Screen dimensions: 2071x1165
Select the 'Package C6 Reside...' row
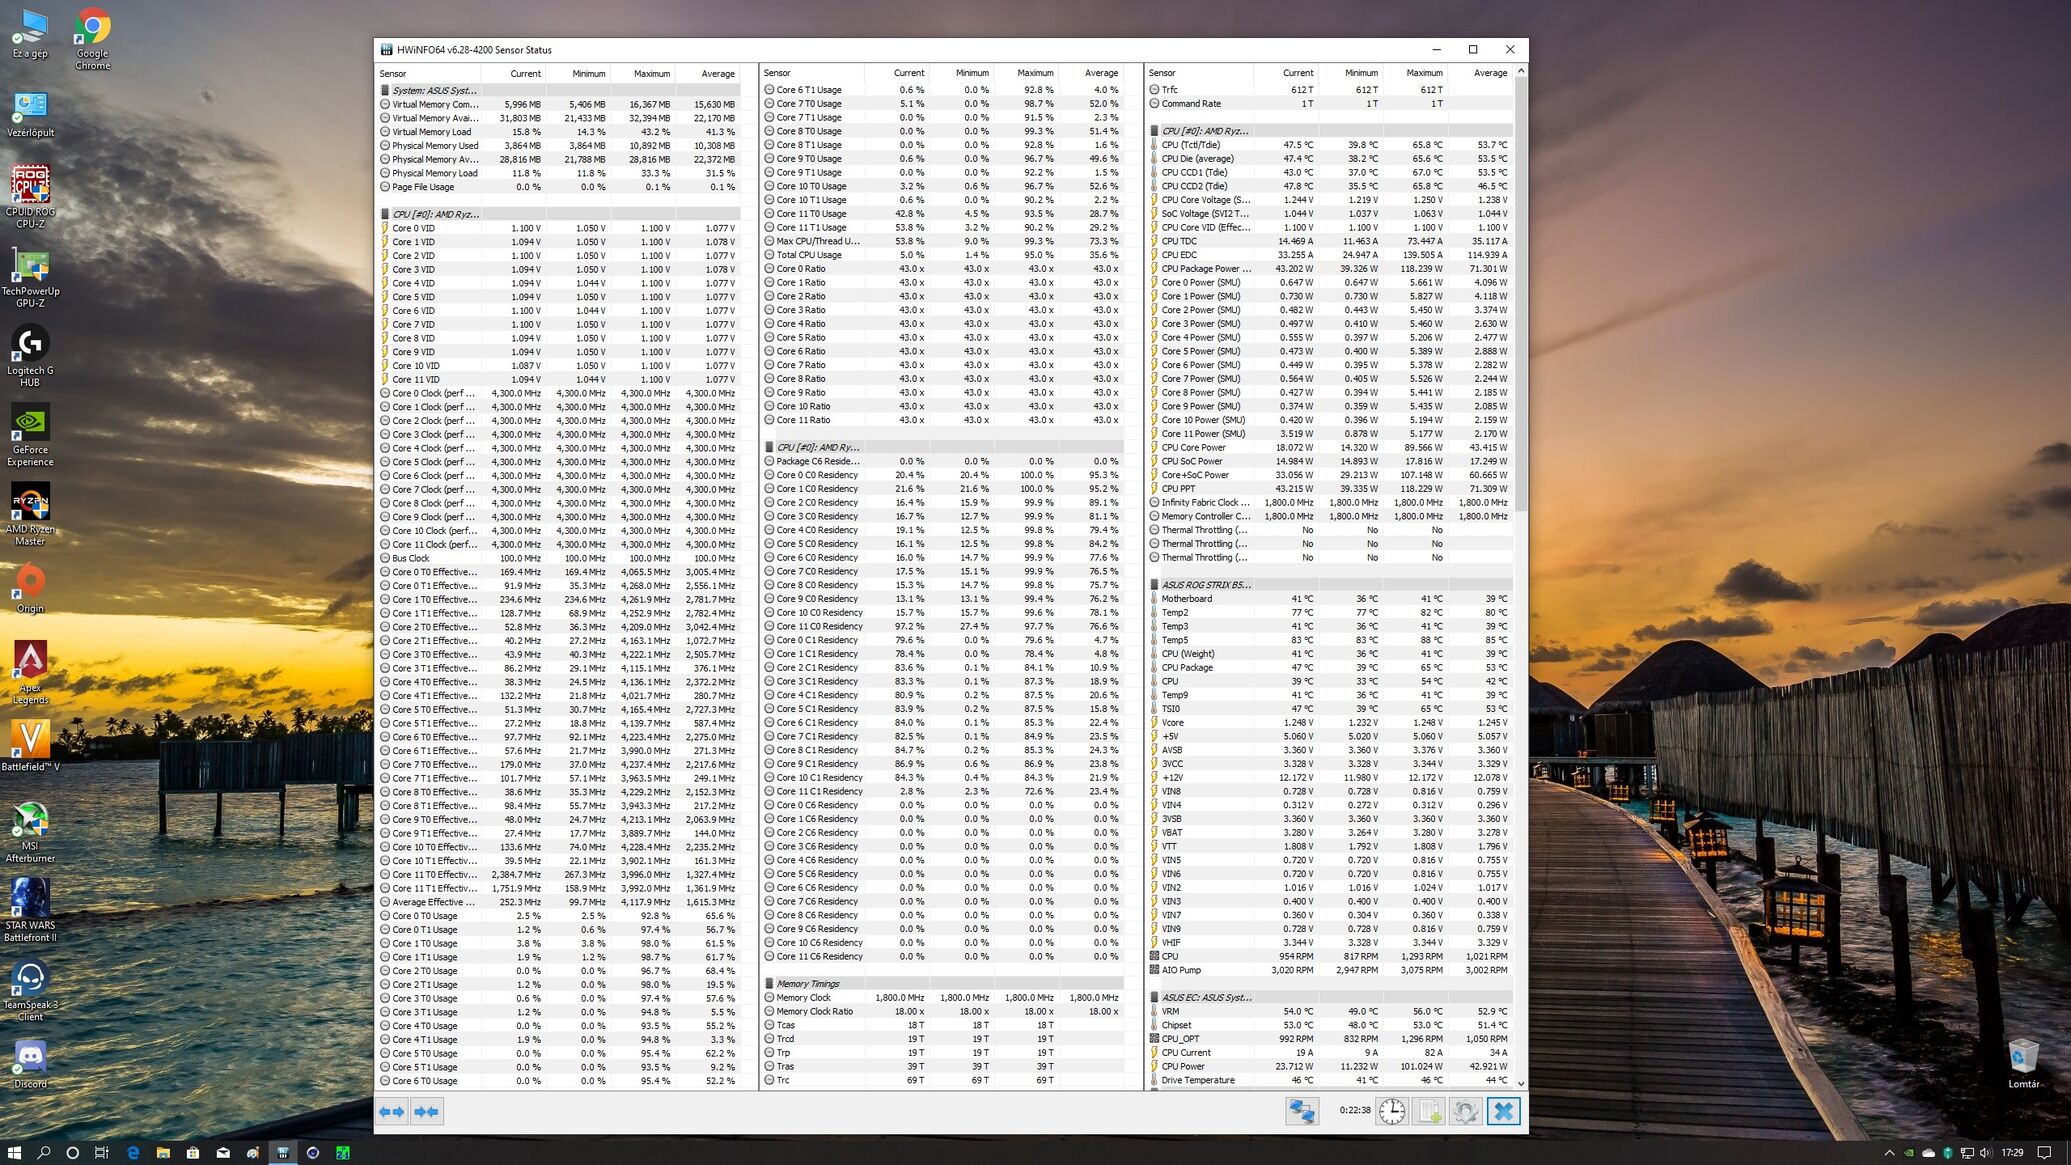pos(942,461)
